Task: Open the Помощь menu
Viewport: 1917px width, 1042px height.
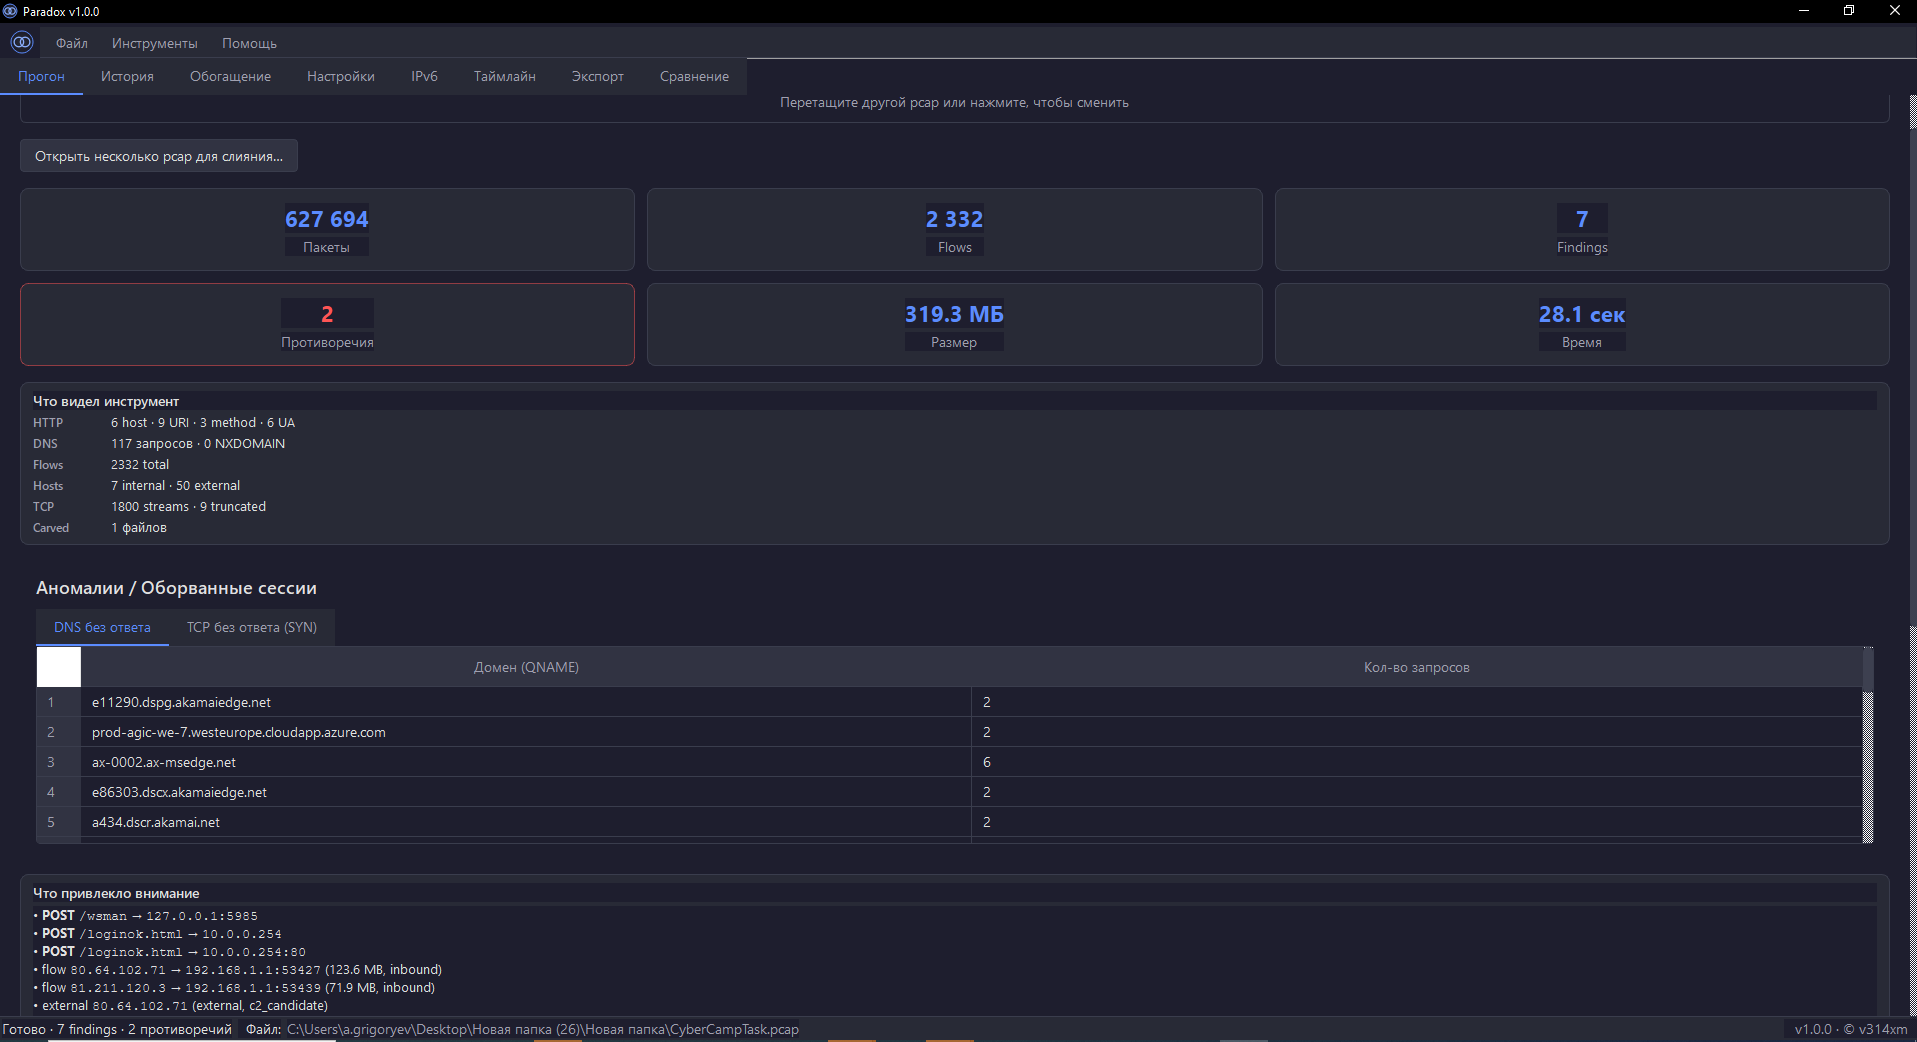Action: (x=249, y=43)
